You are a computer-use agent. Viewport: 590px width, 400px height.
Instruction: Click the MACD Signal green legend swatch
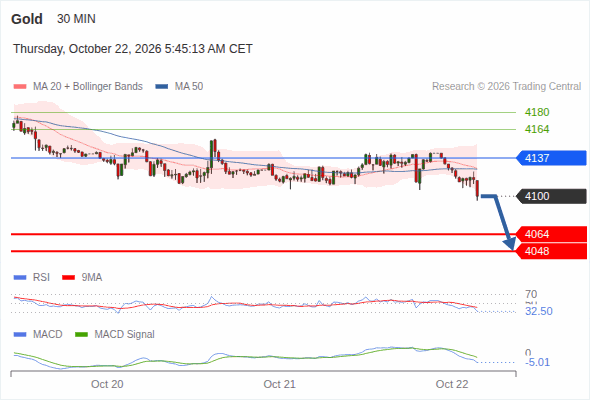[x=81, y=335]
